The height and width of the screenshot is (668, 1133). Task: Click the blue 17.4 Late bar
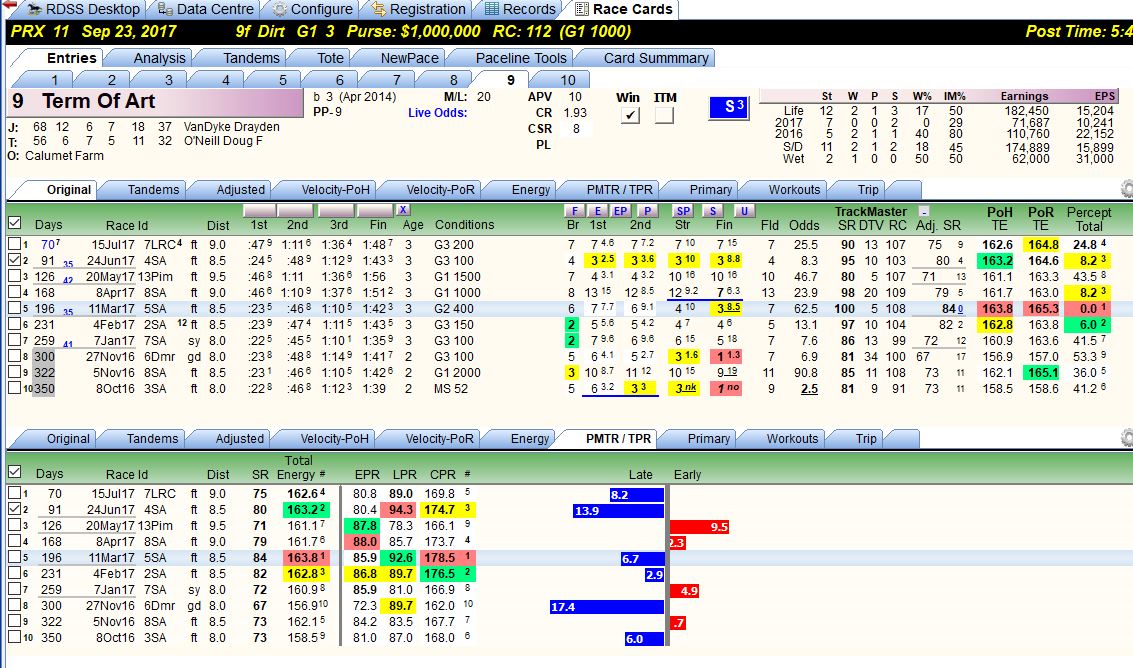coord(606,607)
